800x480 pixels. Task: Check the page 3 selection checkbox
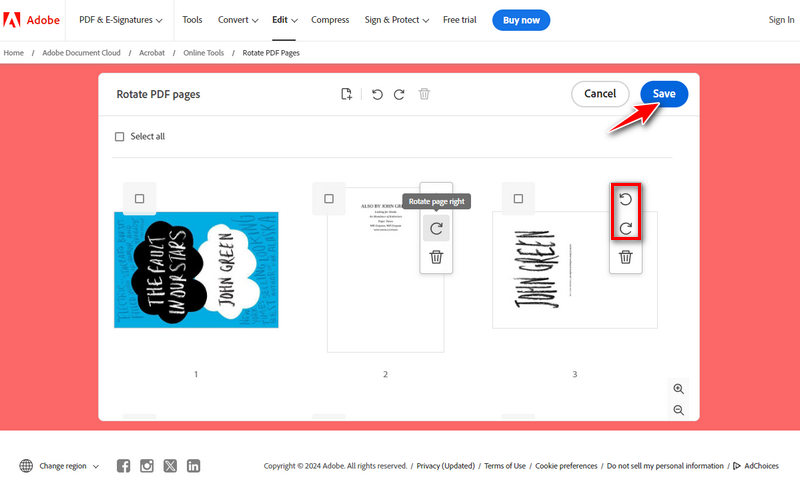pyautogui.click(x=518, y=198)
